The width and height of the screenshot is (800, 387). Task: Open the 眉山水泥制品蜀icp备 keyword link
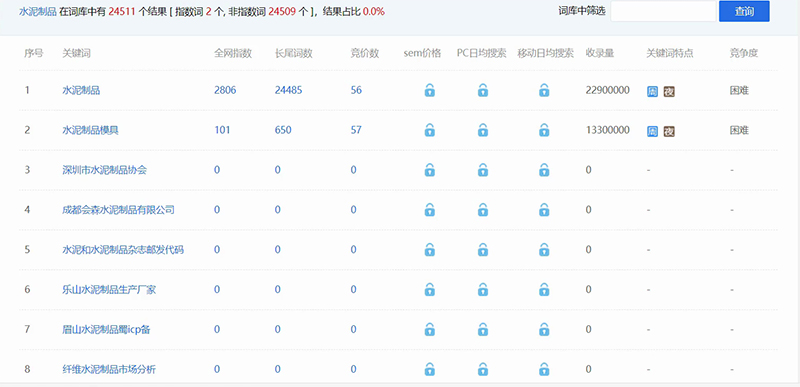click(x=106, y=329)
